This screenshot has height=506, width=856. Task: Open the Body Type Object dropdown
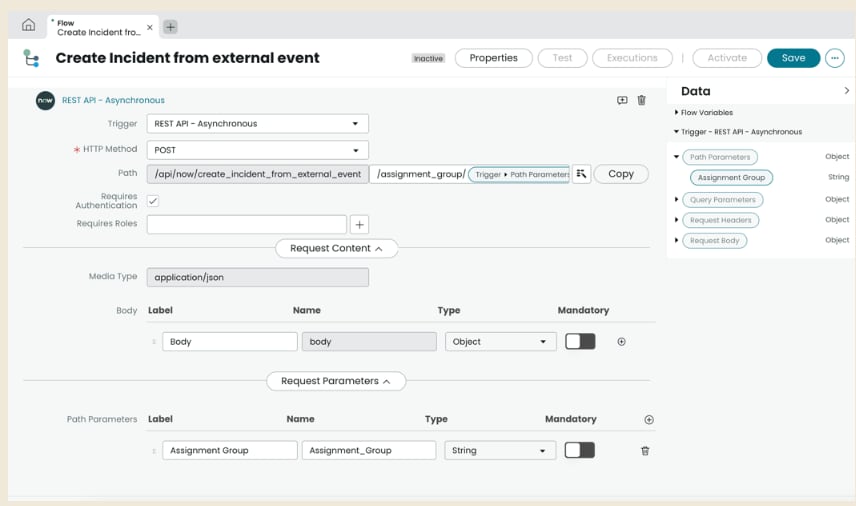[501, 342]
